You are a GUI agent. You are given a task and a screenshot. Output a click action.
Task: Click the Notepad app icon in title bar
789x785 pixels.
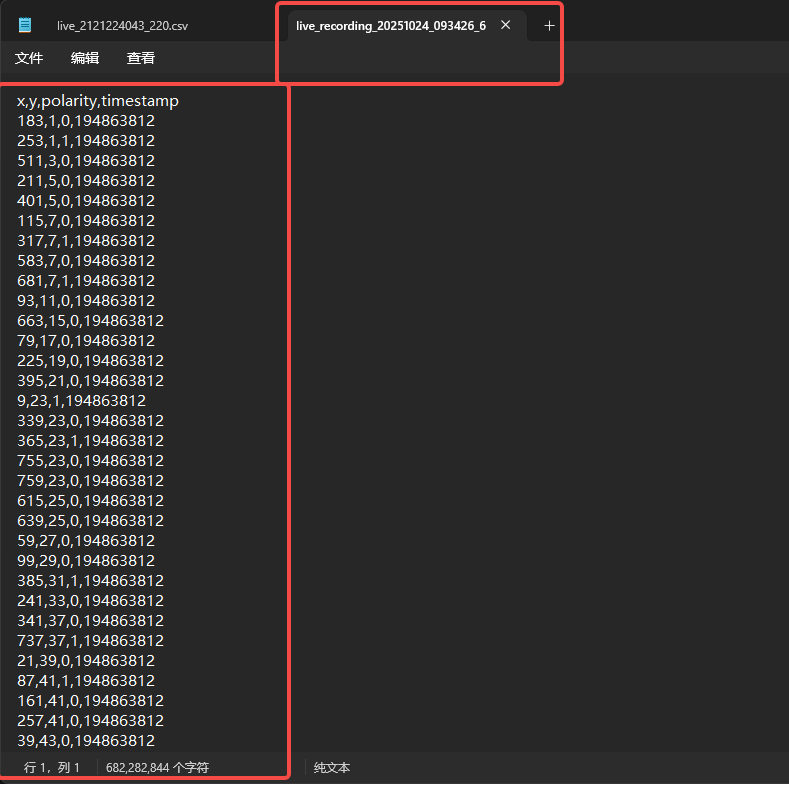25,25
